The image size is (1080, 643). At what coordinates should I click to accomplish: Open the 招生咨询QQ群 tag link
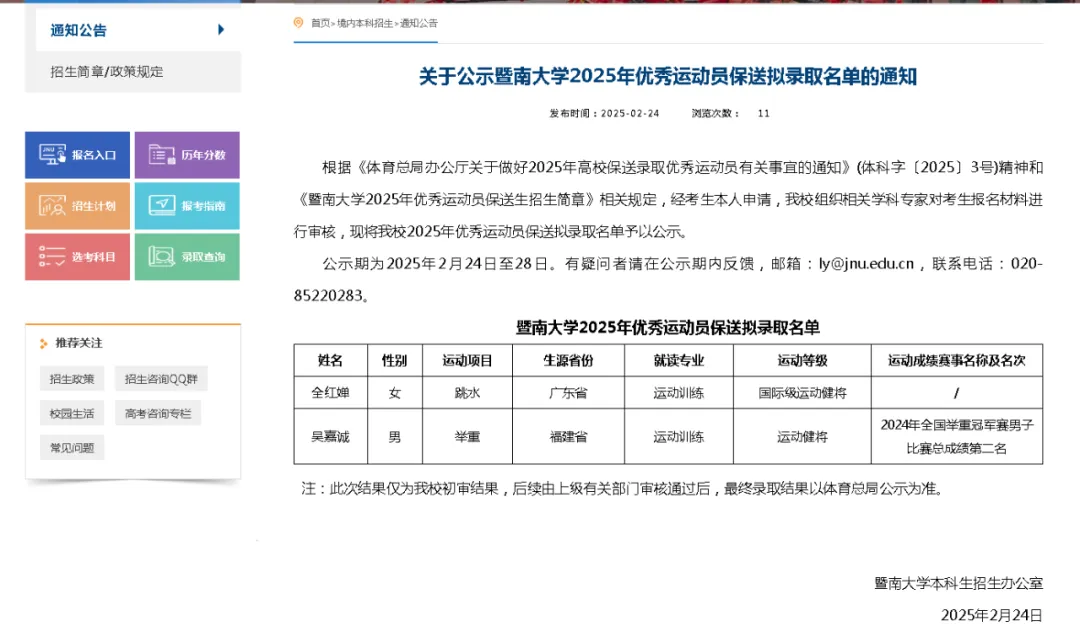click(161, 379)
